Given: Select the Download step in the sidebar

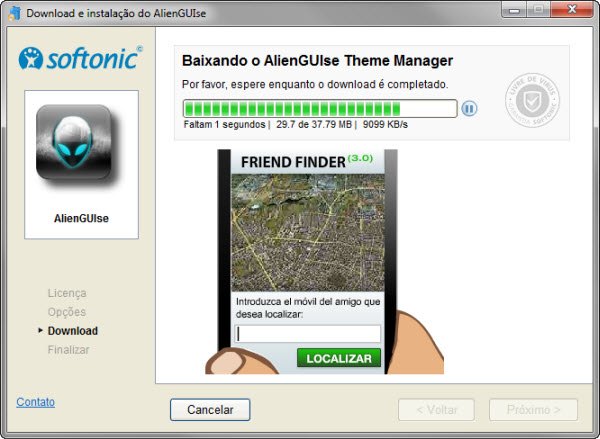Looking at the screenshot, I should pyautogui.click(x=73, y=331).
